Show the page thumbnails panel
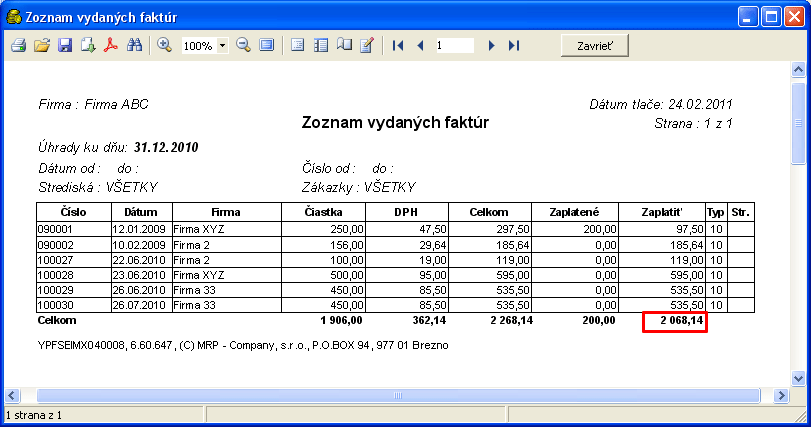The height and width of the screenshot is (427, 811). [321, 45]
